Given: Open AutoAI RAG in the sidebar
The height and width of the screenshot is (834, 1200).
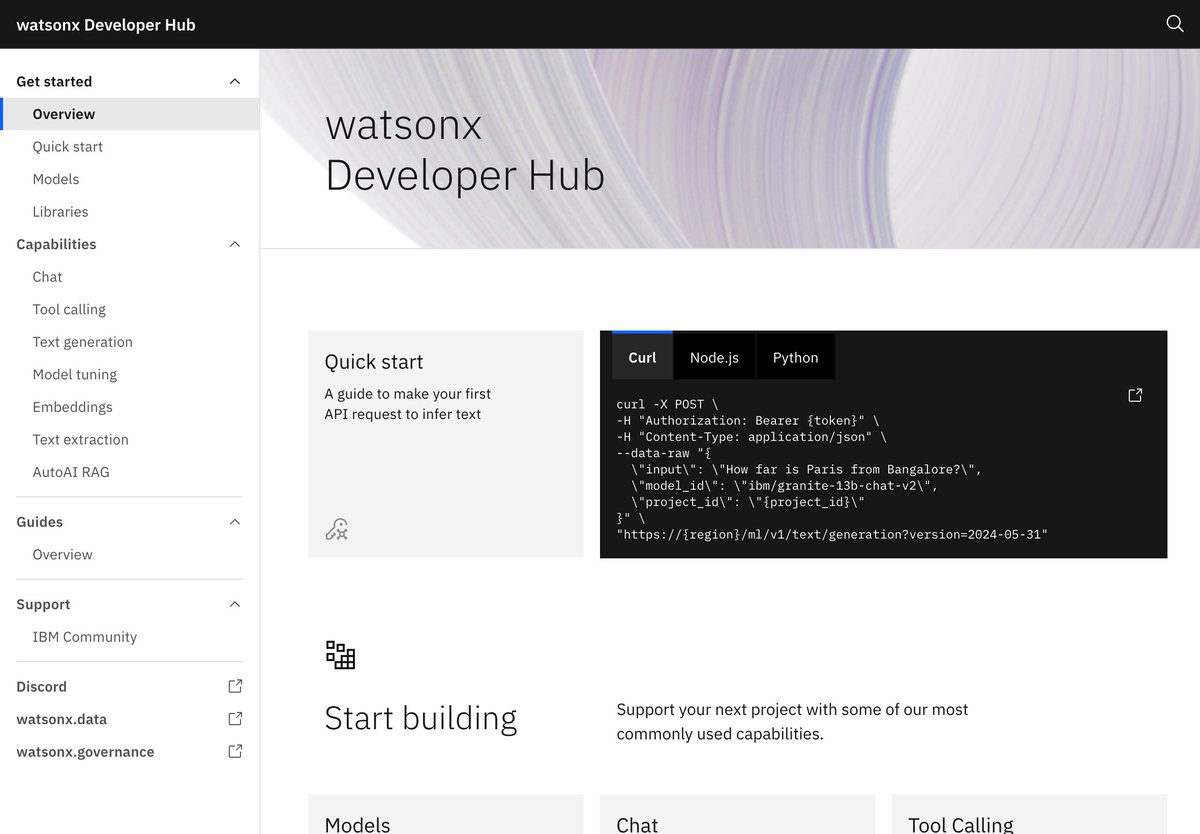Looking at the screenshot, I should click(x=130, y=472).
